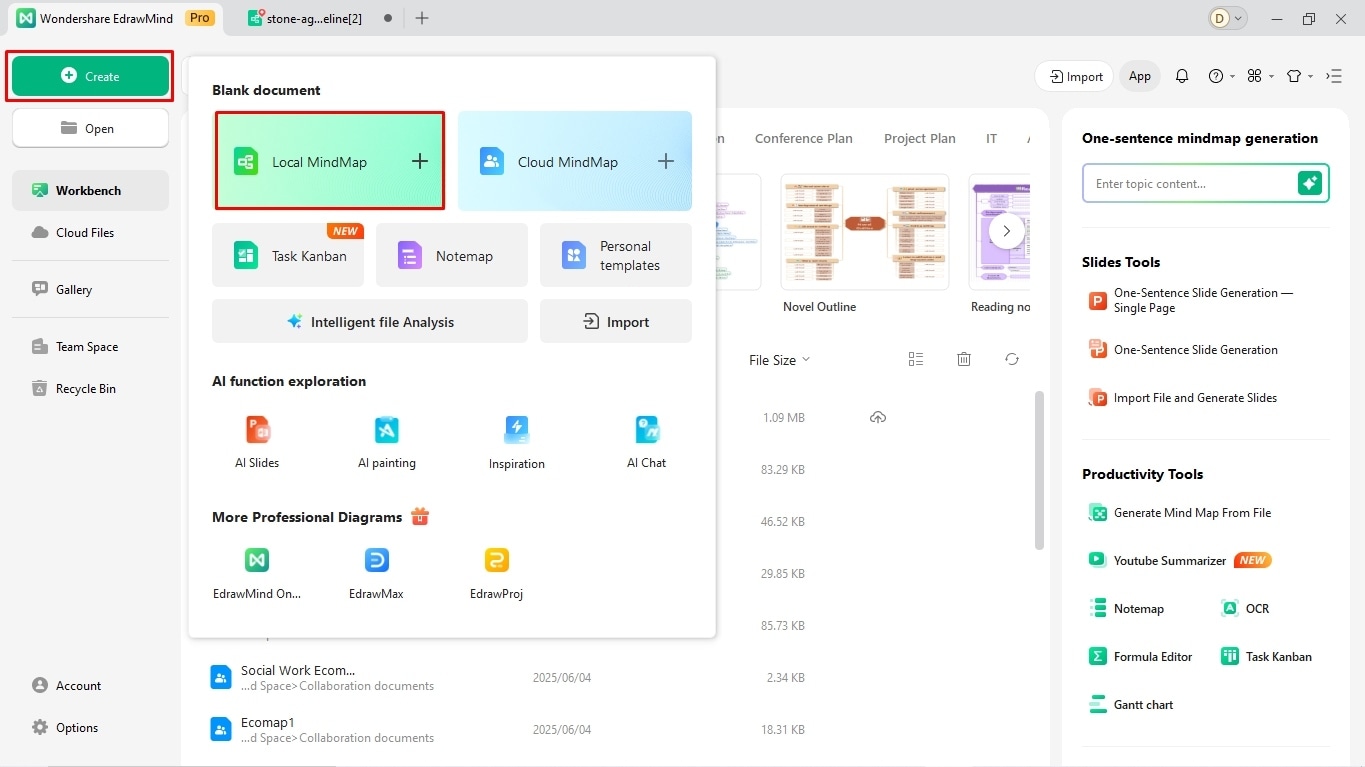Open the Novel Outline template thumbnail

click(x=864, y=232)
